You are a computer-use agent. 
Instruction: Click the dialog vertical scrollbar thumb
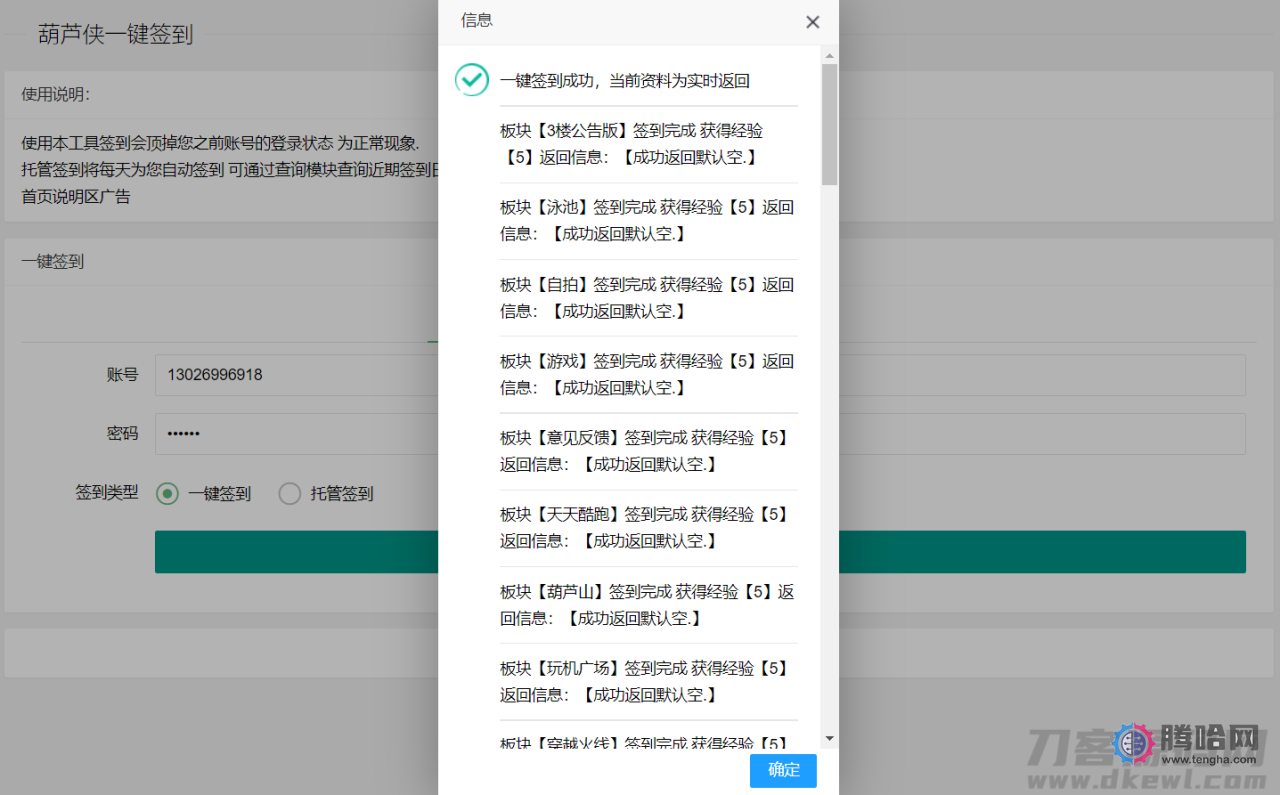829,124
